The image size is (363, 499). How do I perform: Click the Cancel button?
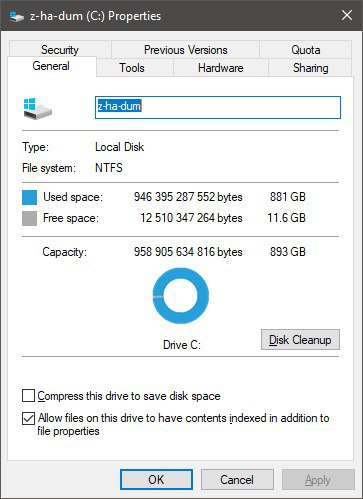[237, 480]
